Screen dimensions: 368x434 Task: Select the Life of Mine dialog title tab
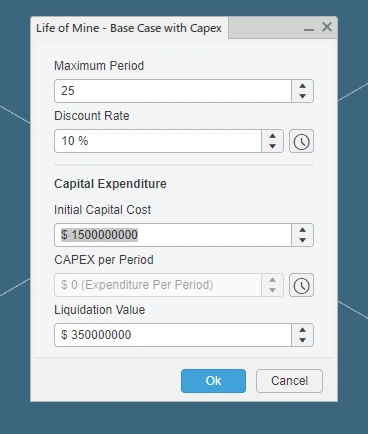(x=129, y=28)
